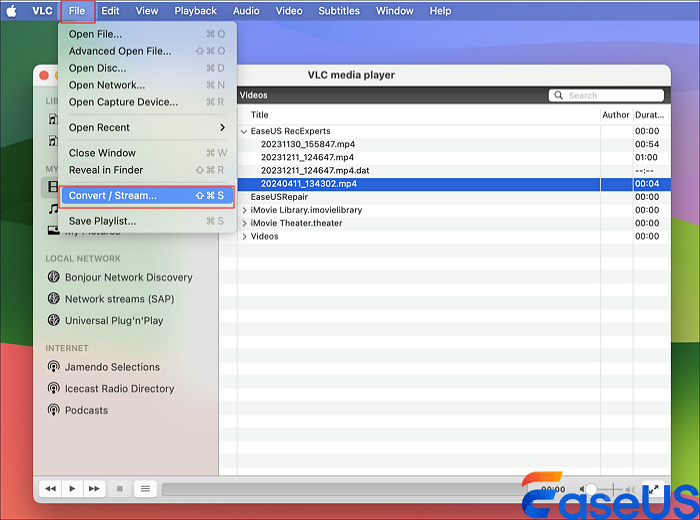700x520 pixels.
Task: Open the Playback menu
Action: pos(195,11)
